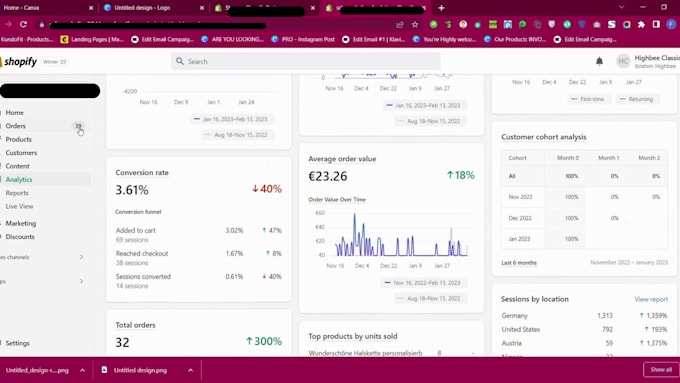Viewport: 680px width, 383px height.
Task: Click the Orders count badge
Action: tap(78, 126)
